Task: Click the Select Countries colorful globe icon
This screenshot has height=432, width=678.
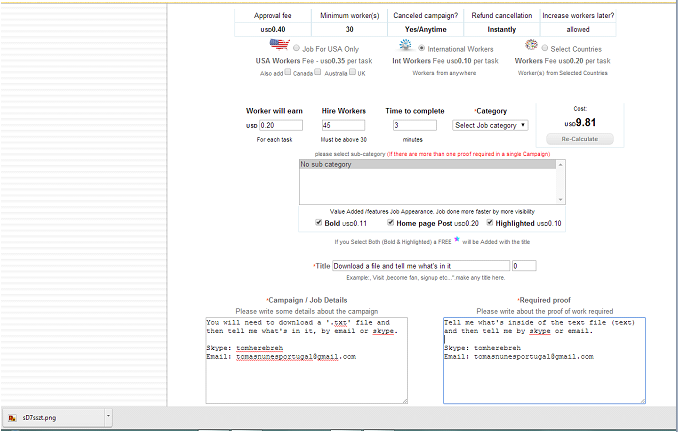Action: pos(531,45)
